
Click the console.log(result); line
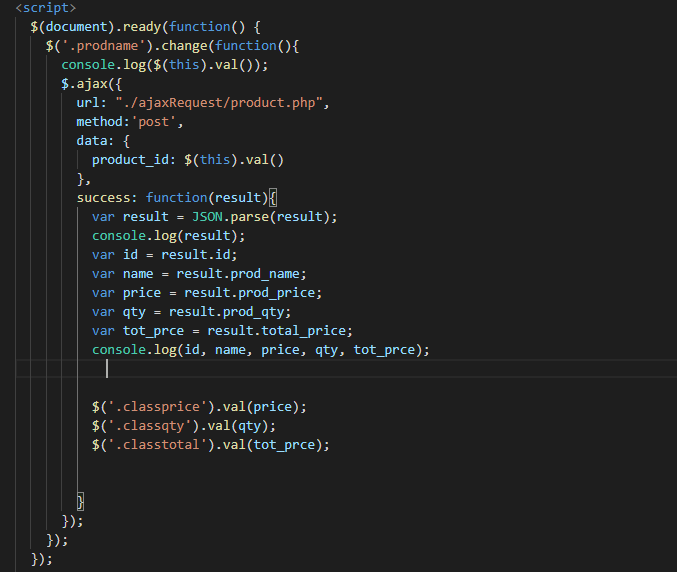pos(168,236)
